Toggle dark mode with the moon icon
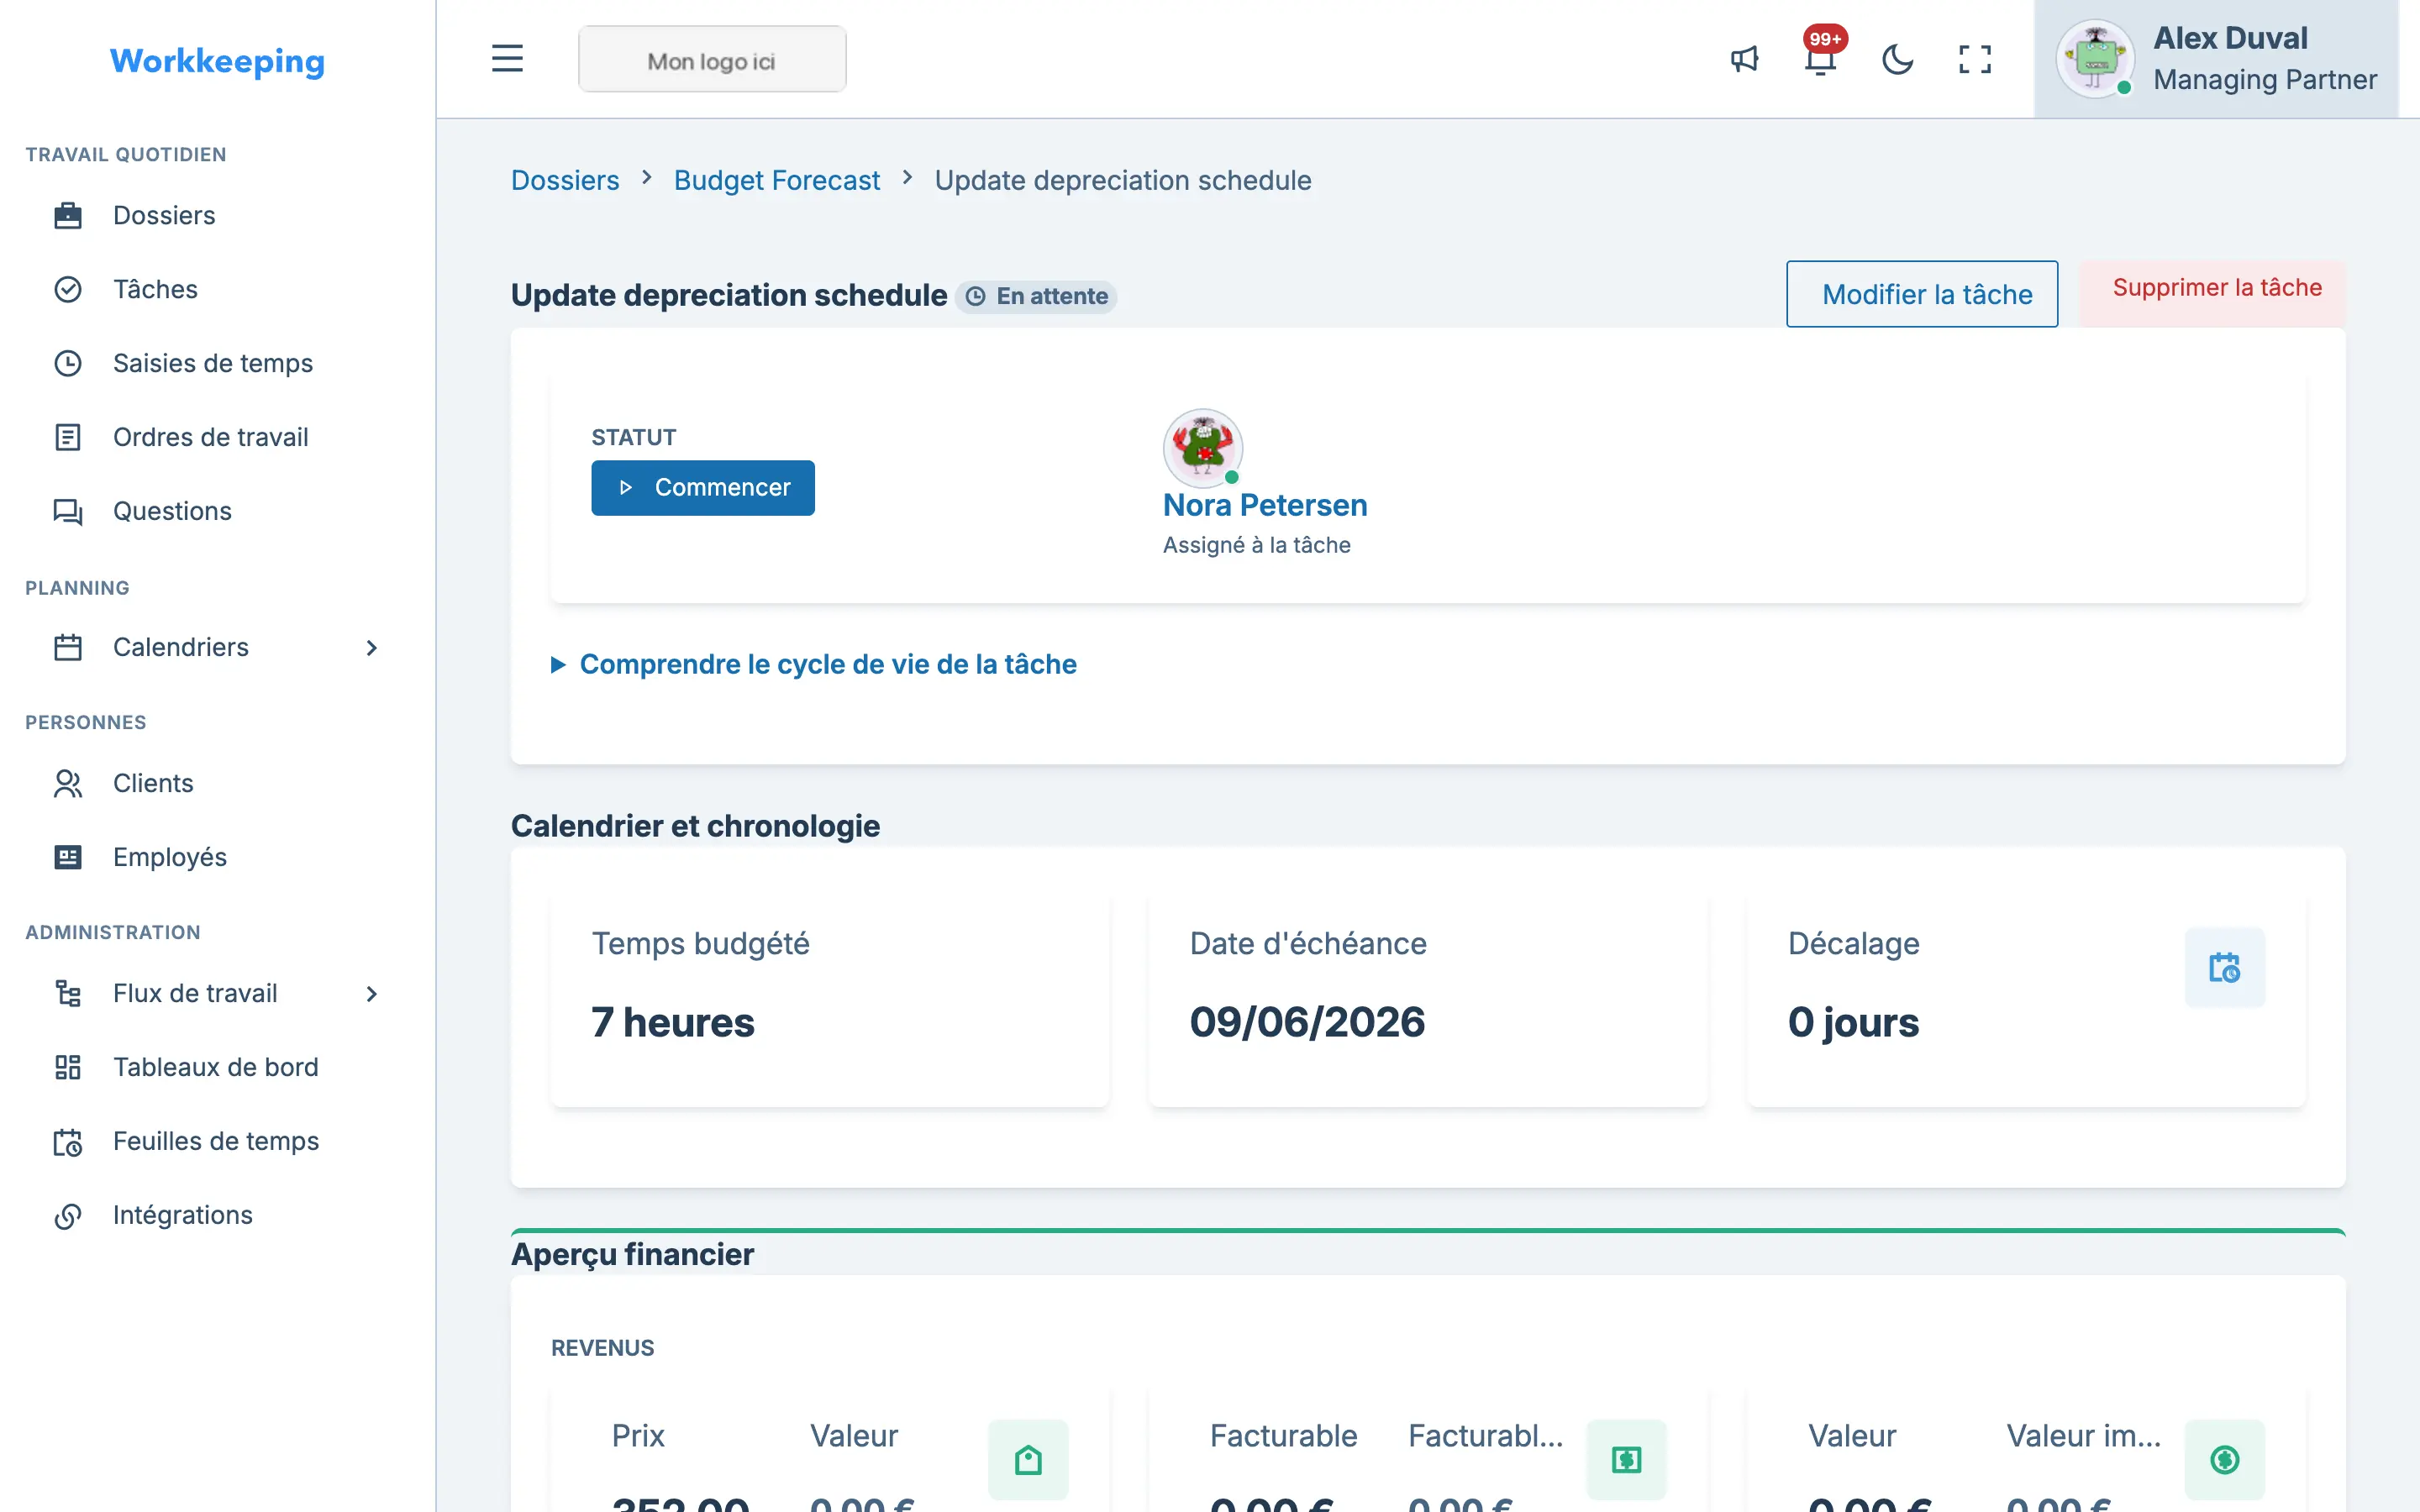 pos(1897,59)
